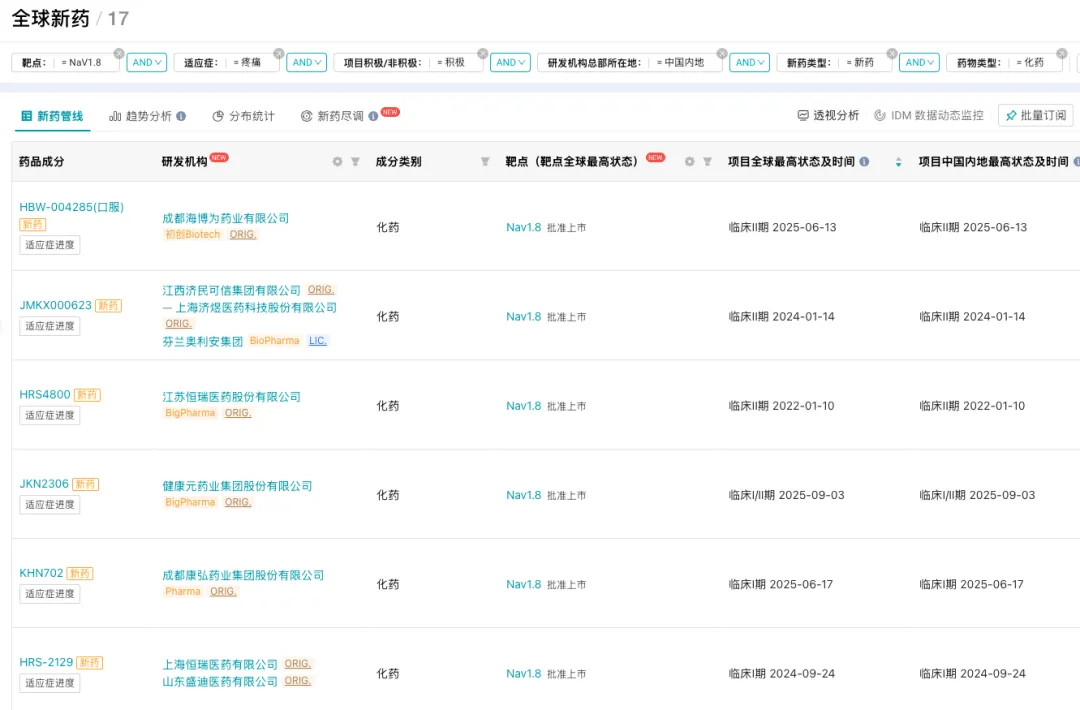Click filter funnel icon in 成分类别 column

(x=485, y=162)
